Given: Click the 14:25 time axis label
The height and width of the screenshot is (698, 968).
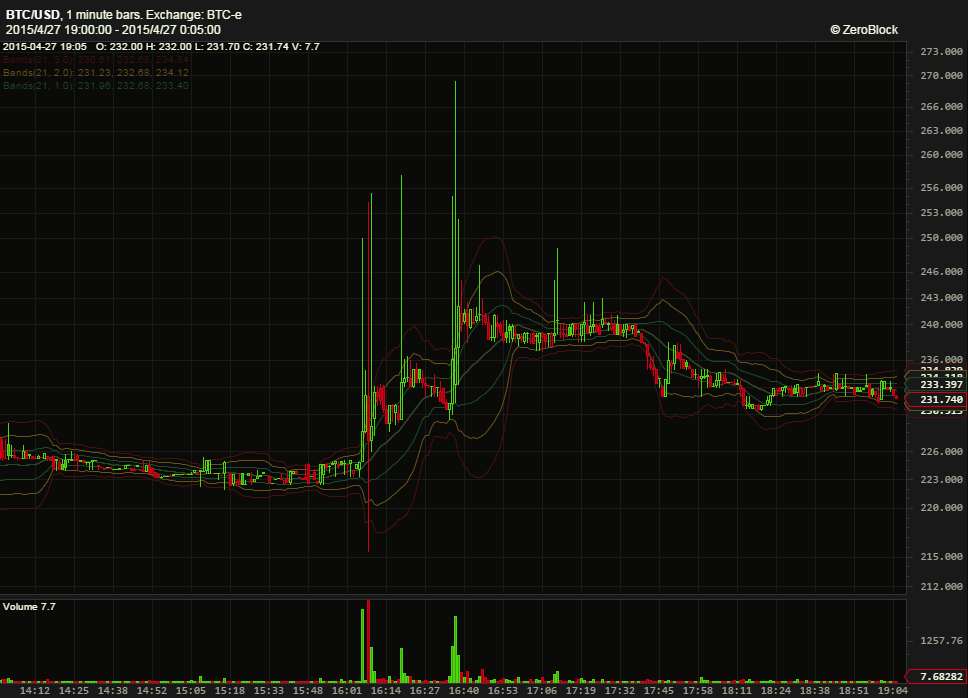Looking at the screenshot, I should (73, 691).
